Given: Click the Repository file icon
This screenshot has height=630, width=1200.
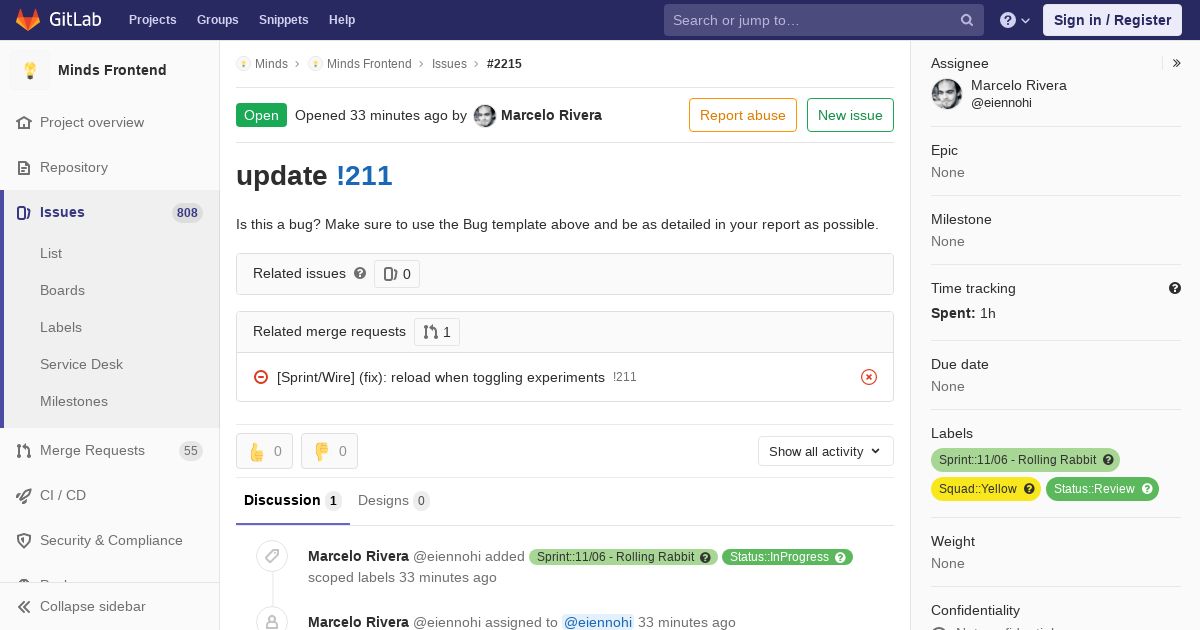Looking at the screenshot, I should (24, 167).
